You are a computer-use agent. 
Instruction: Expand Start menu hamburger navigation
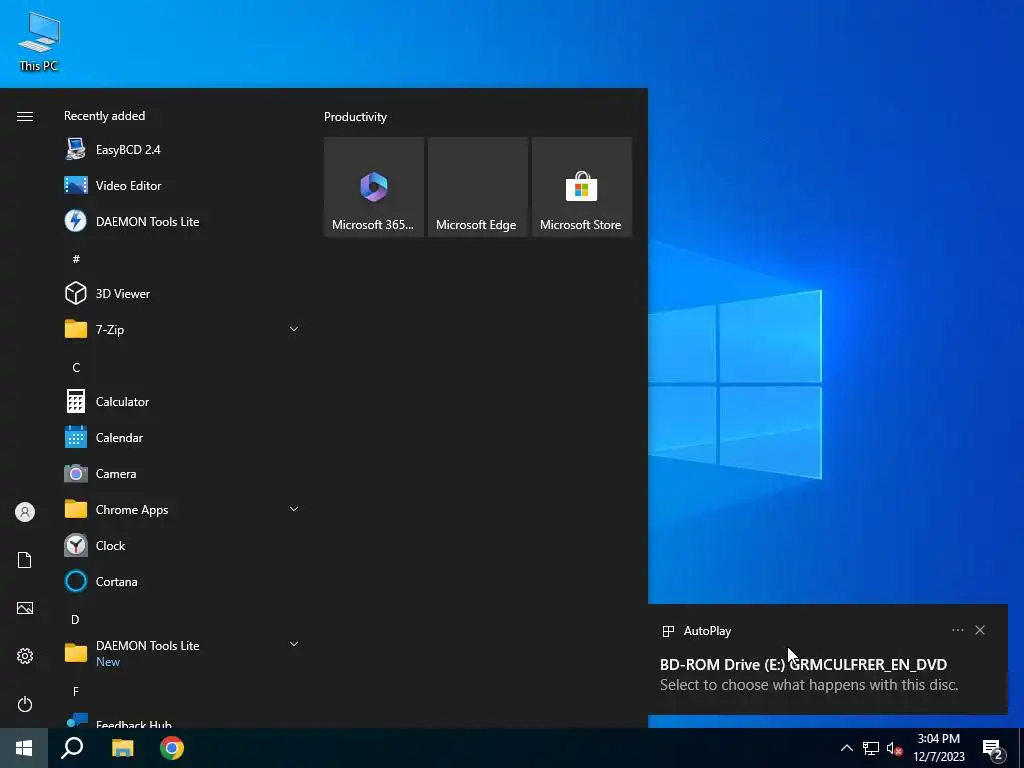coord(25,116)
